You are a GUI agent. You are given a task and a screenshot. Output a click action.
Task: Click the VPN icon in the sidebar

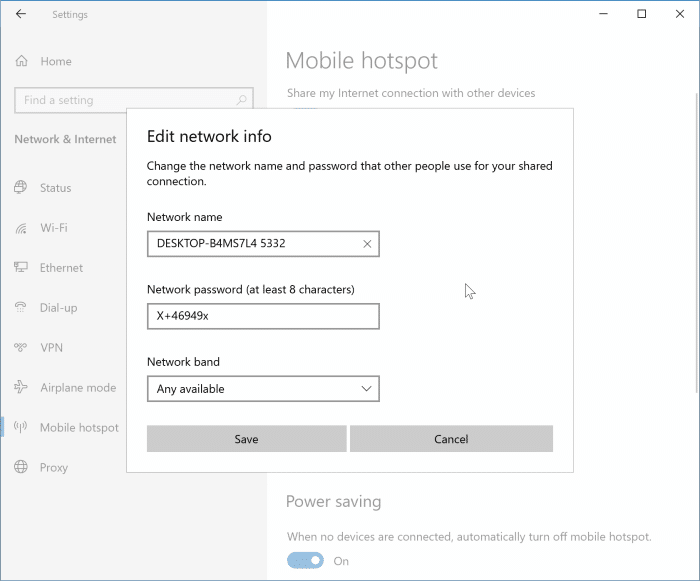21,347
